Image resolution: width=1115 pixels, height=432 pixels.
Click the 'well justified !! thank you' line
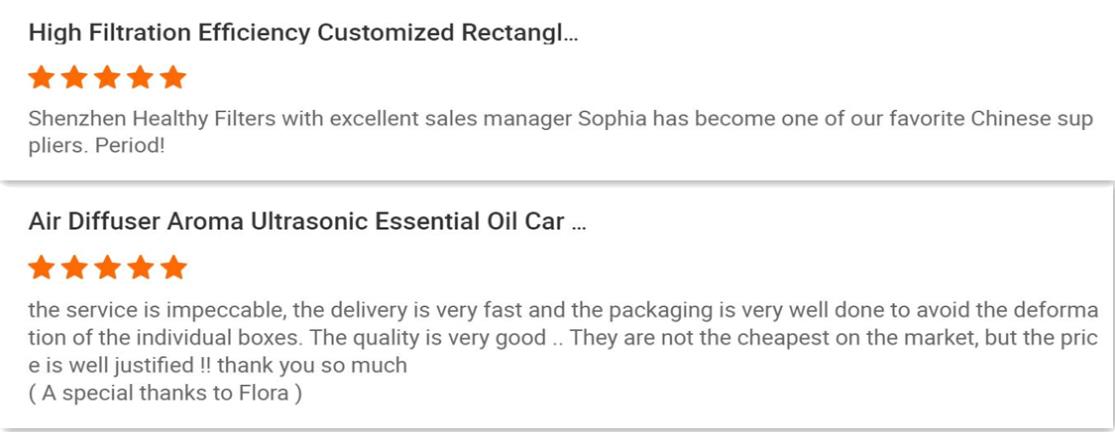pos(218,366)
